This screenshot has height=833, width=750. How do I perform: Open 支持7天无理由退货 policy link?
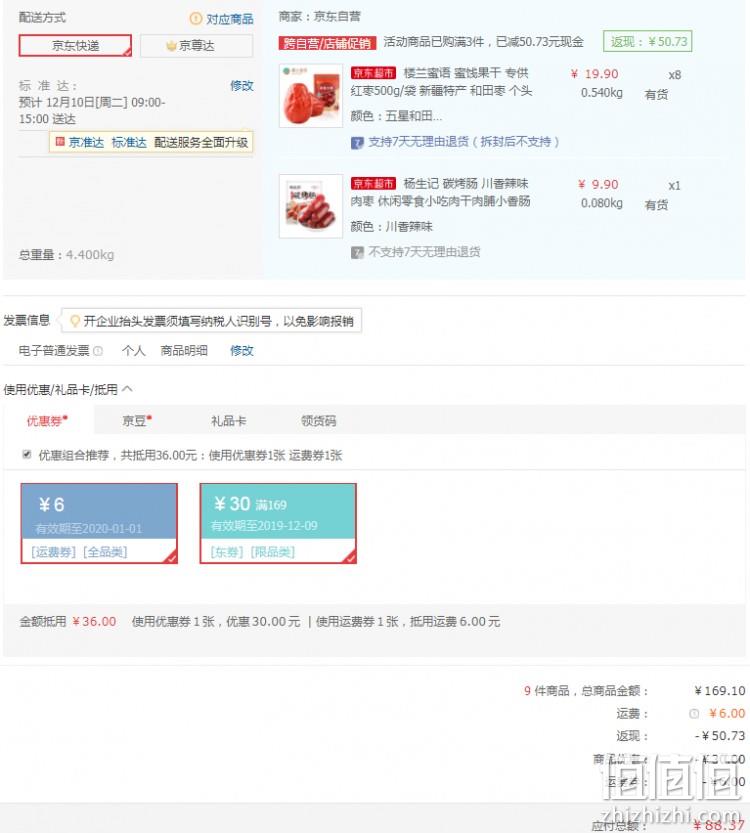(x=464, y=142)
